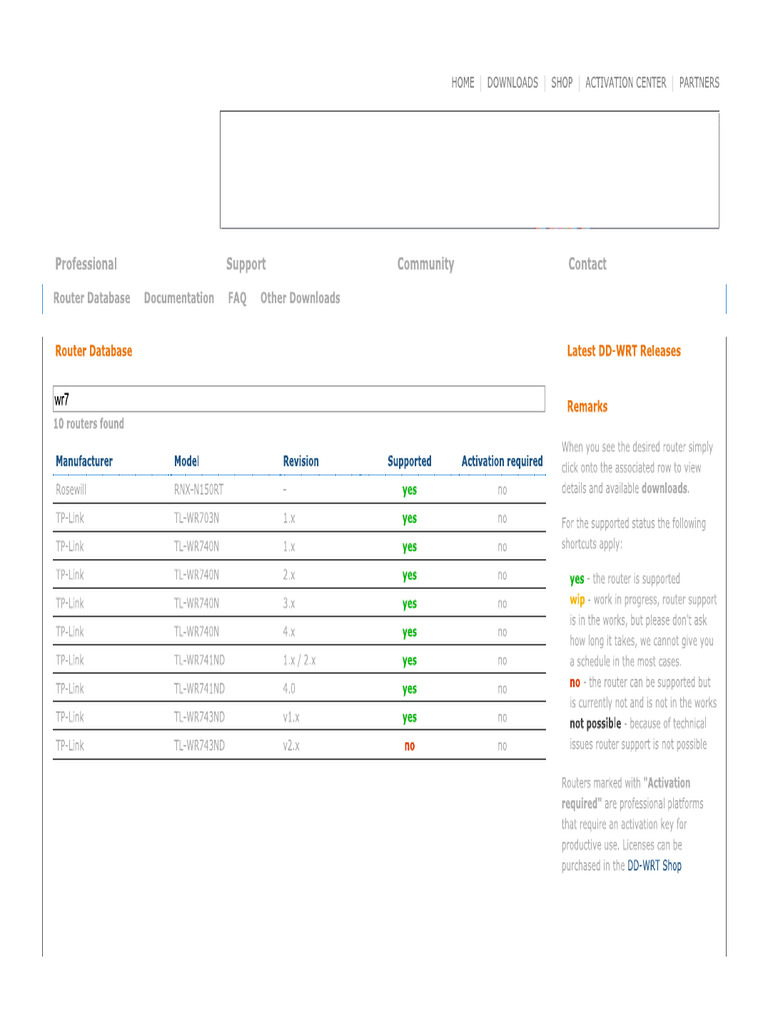
Task: Select the Router Database submenu item
Action: pos(91,298)
